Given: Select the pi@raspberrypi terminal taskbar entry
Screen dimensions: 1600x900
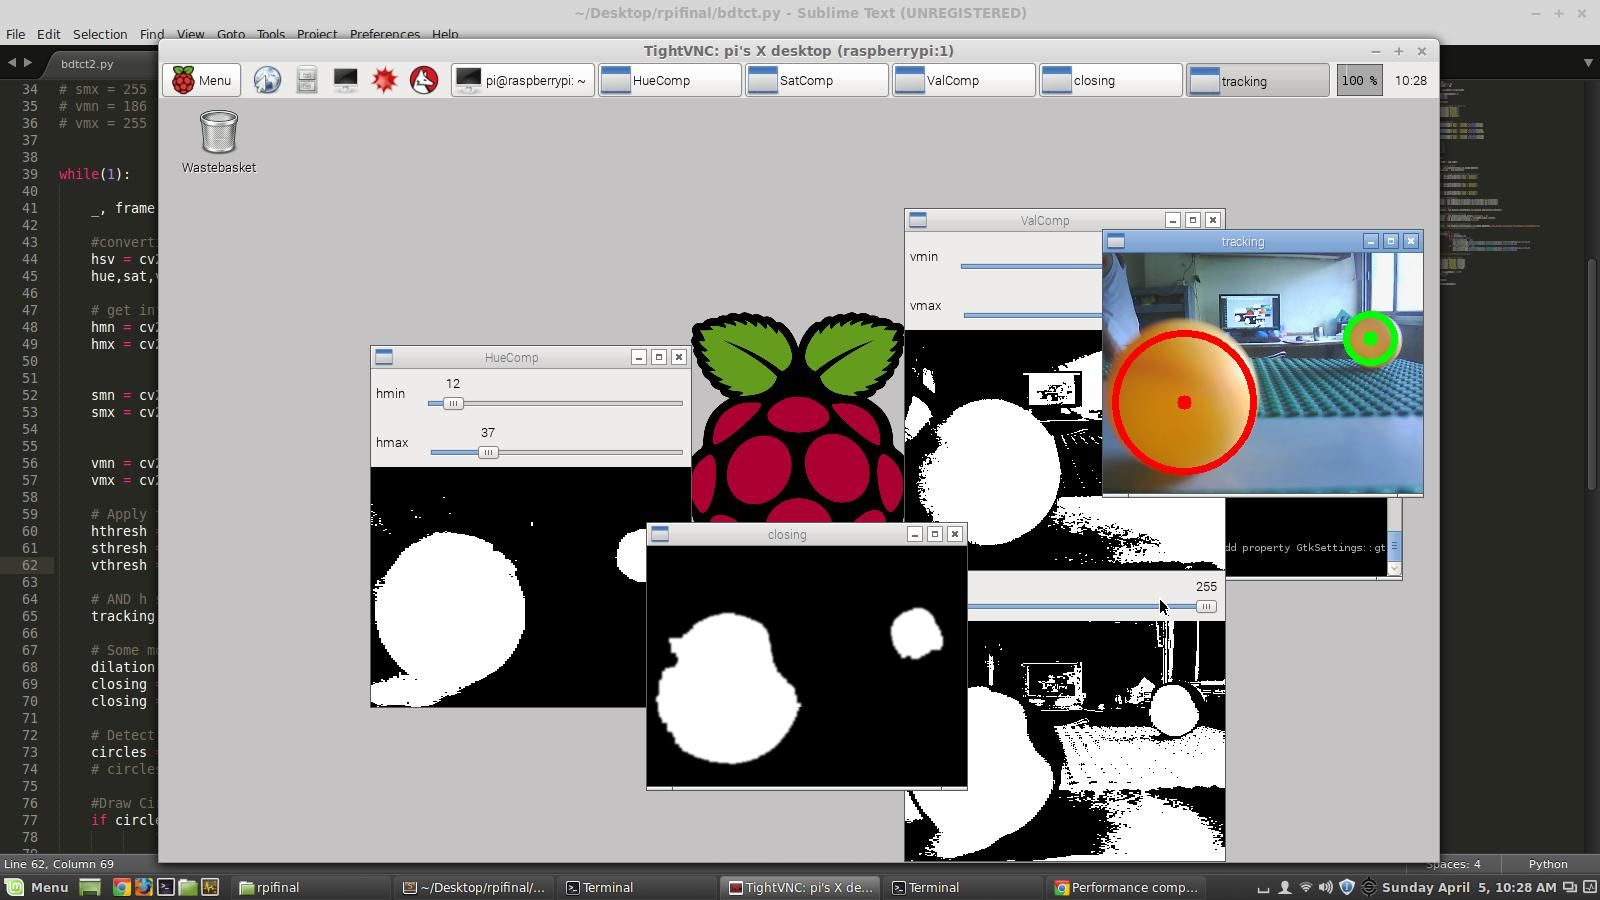Looking at the screenshot, I should coord(522,80).
